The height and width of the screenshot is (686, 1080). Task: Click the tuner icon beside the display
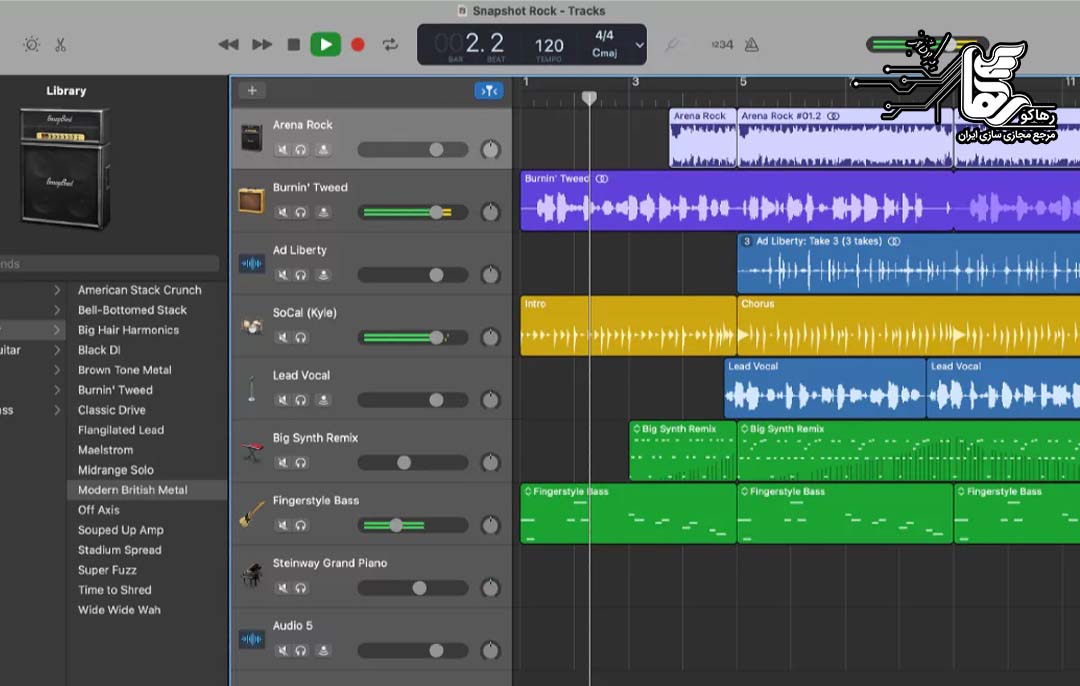[673, 45]
